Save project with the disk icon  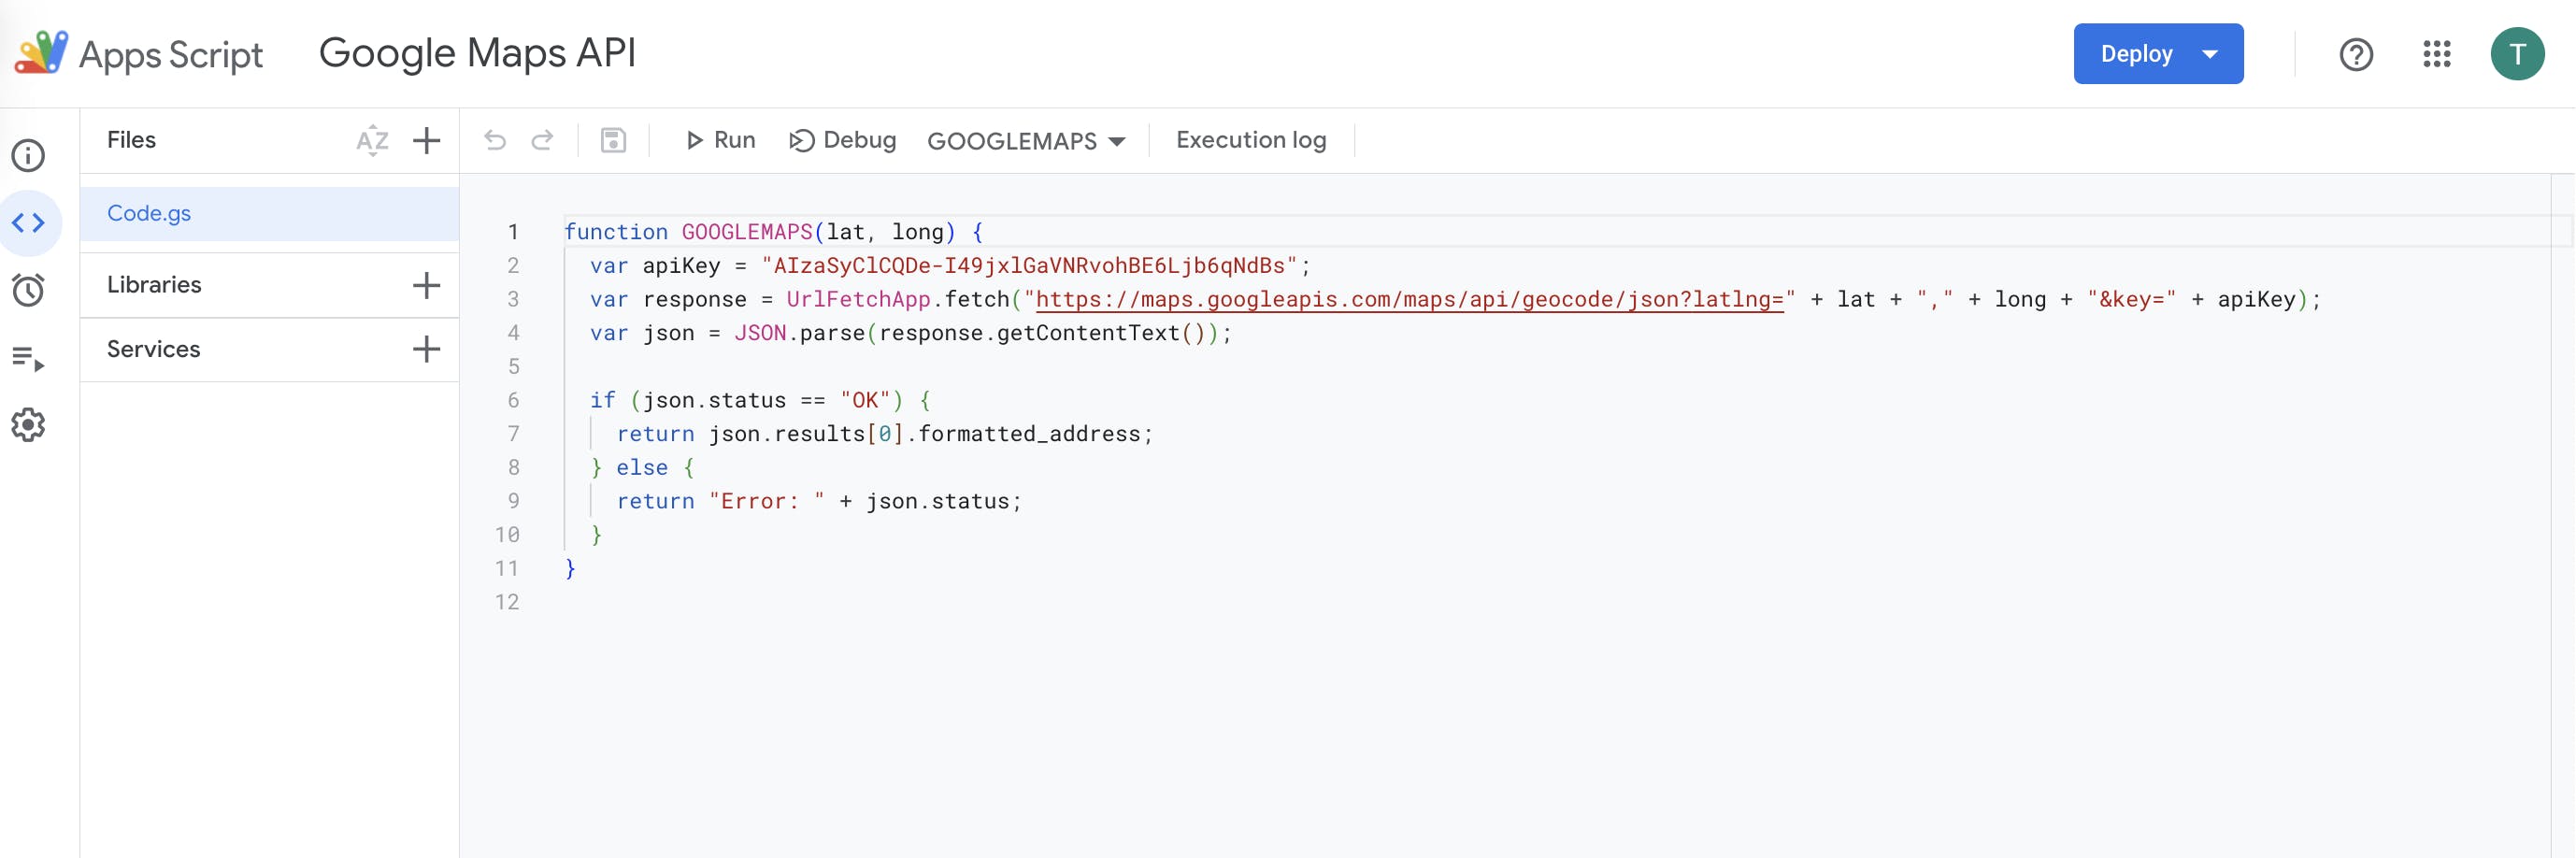(x=613, y=140)
